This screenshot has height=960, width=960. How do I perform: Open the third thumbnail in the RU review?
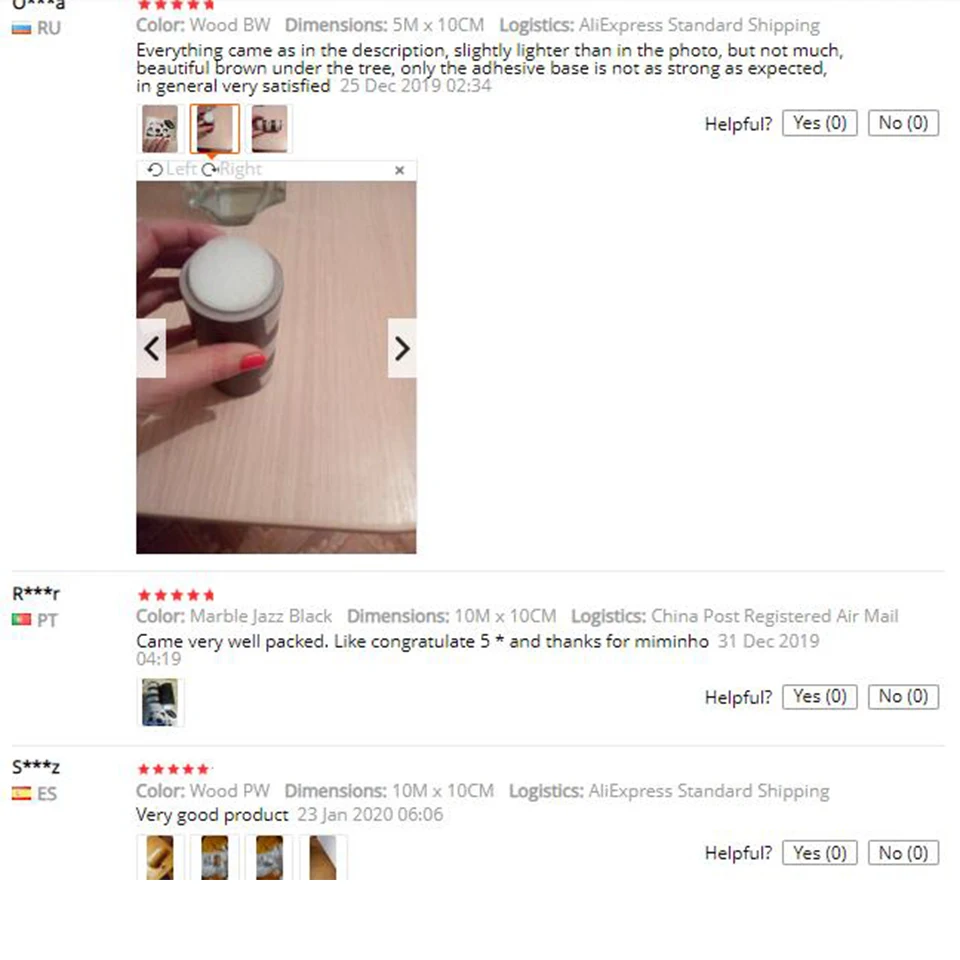269,129
